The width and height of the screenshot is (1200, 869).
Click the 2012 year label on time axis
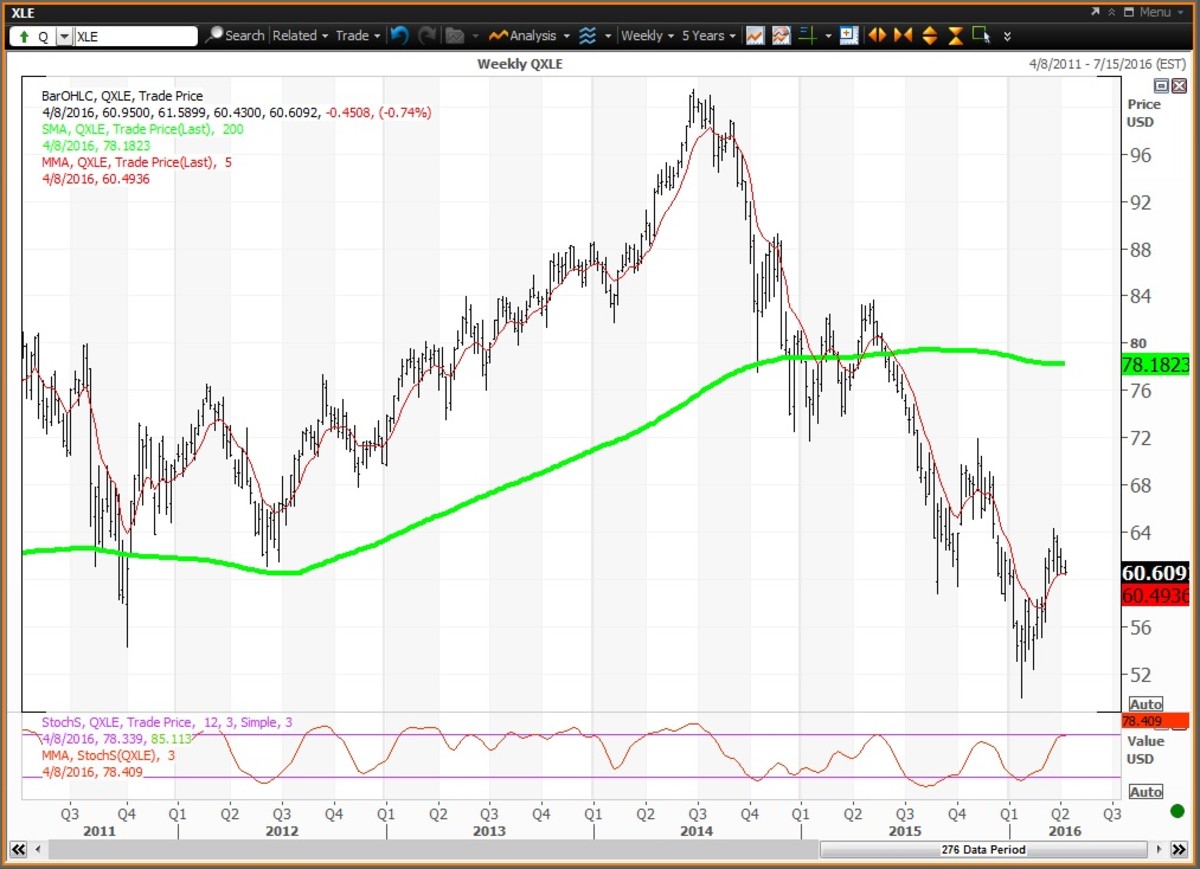(281, 831)
